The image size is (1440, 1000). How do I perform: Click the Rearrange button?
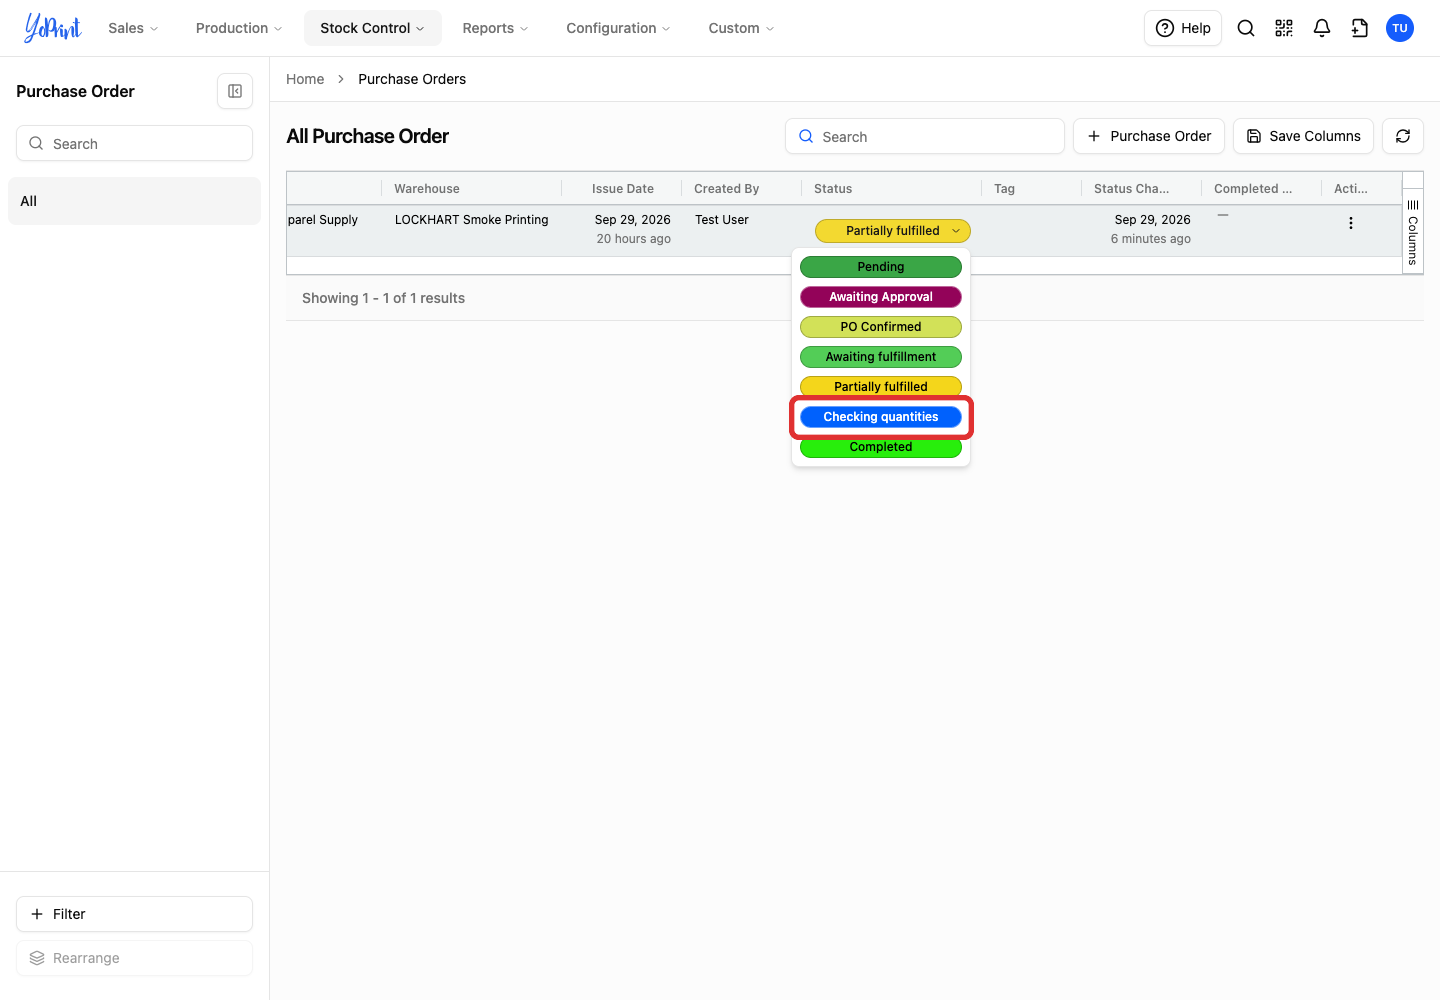134,958
